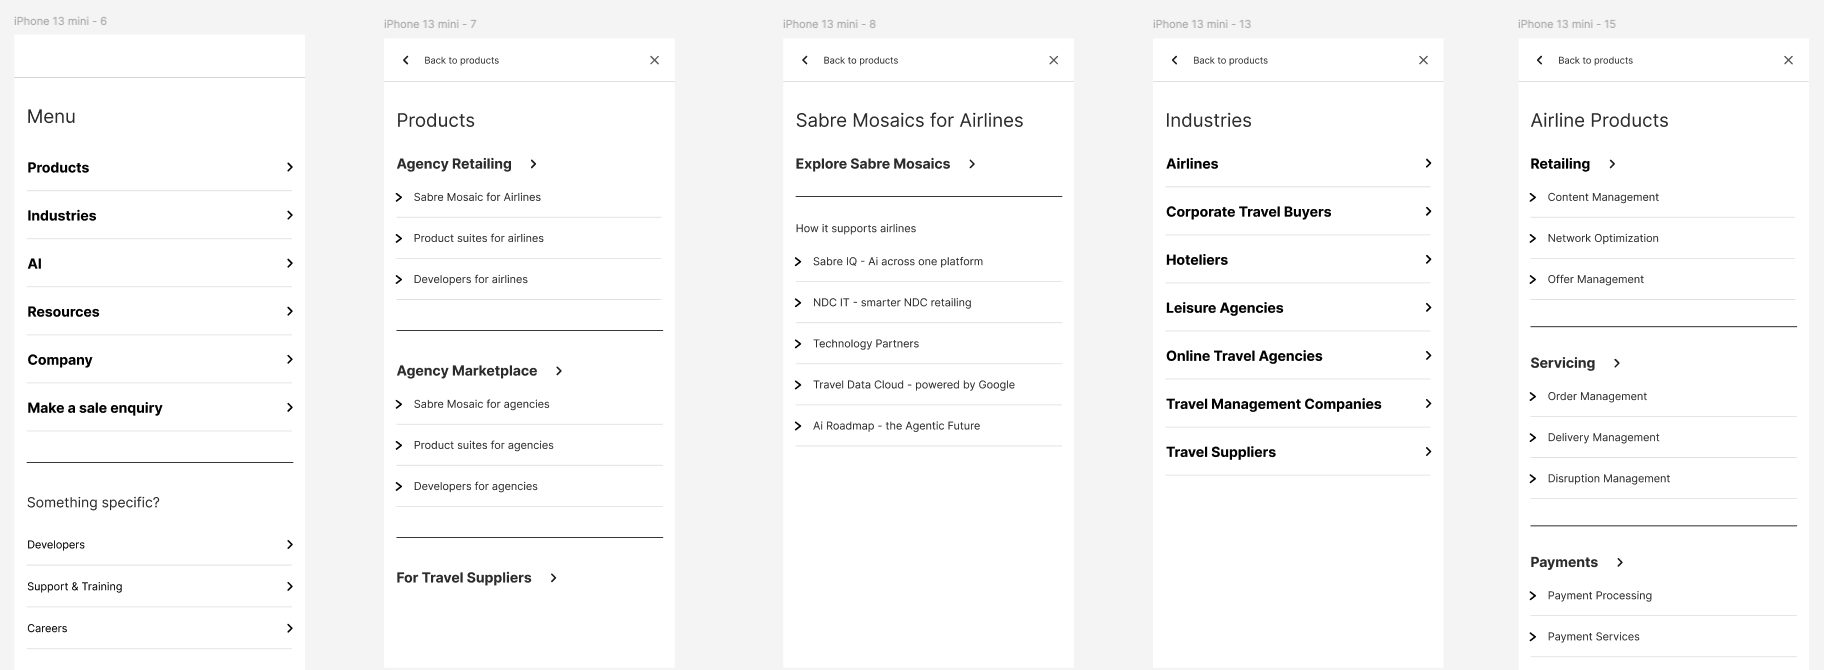Click the back arrow in iPhone 13 mini - 7 frame

405,60
